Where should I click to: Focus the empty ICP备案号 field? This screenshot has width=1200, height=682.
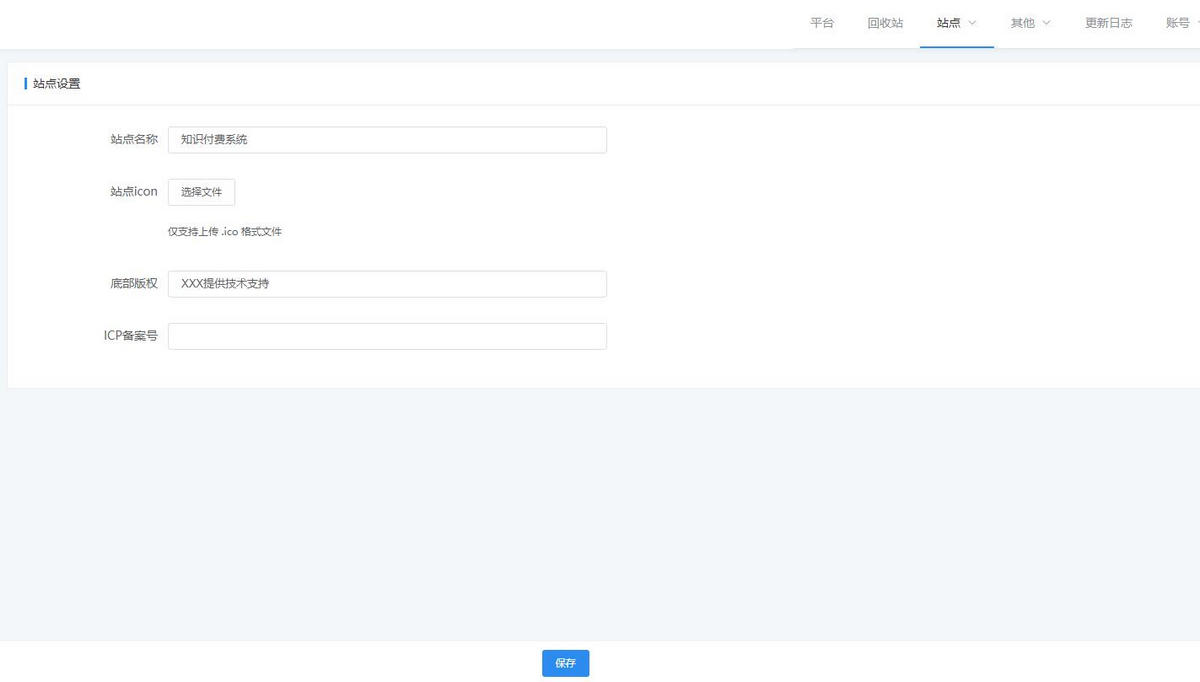point(387,336)
